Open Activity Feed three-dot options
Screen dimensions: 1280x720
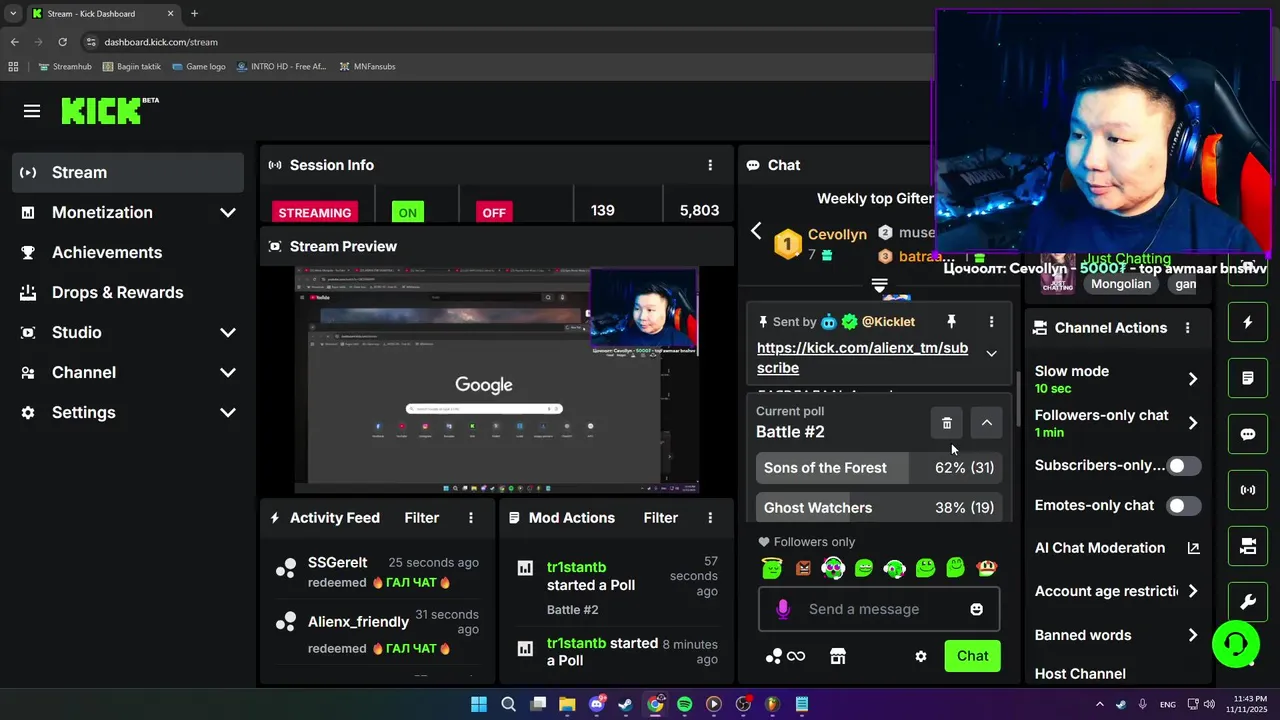point(471,518)
